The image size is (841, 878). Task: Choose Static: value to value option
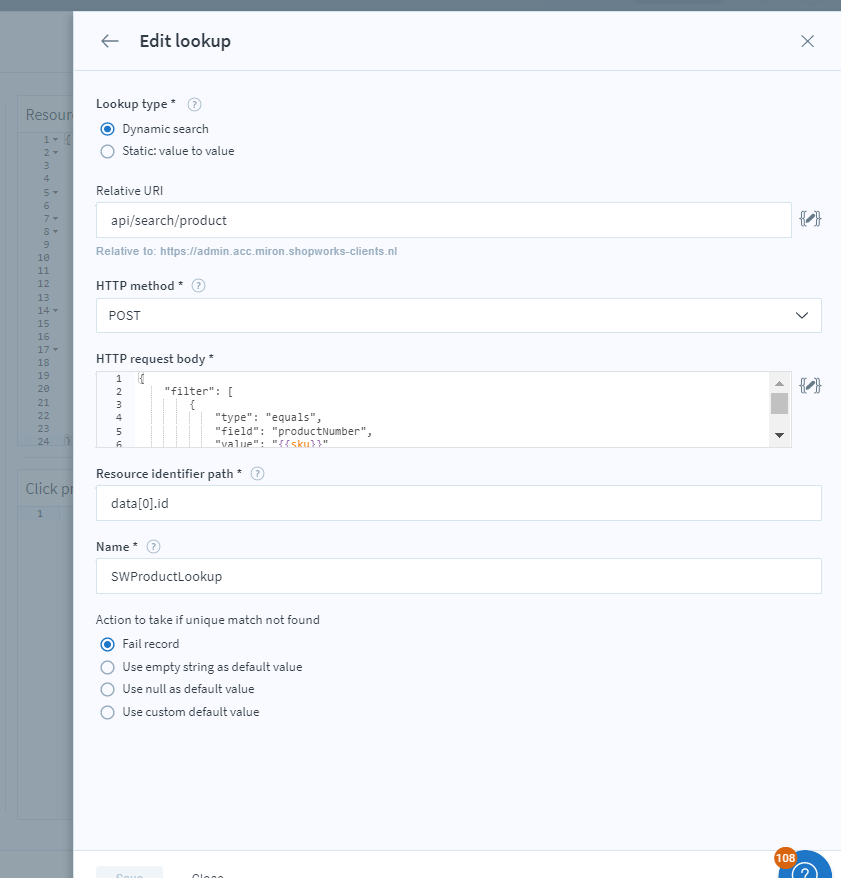click(108, 152)
